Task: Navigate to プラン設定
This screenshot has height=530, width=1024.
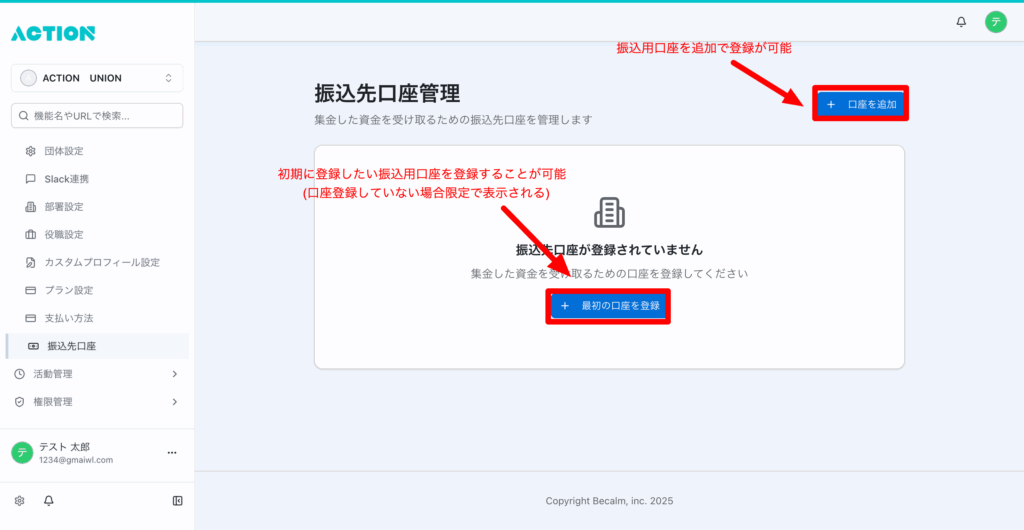Action: pyautogui.click(x=68, y=290)
